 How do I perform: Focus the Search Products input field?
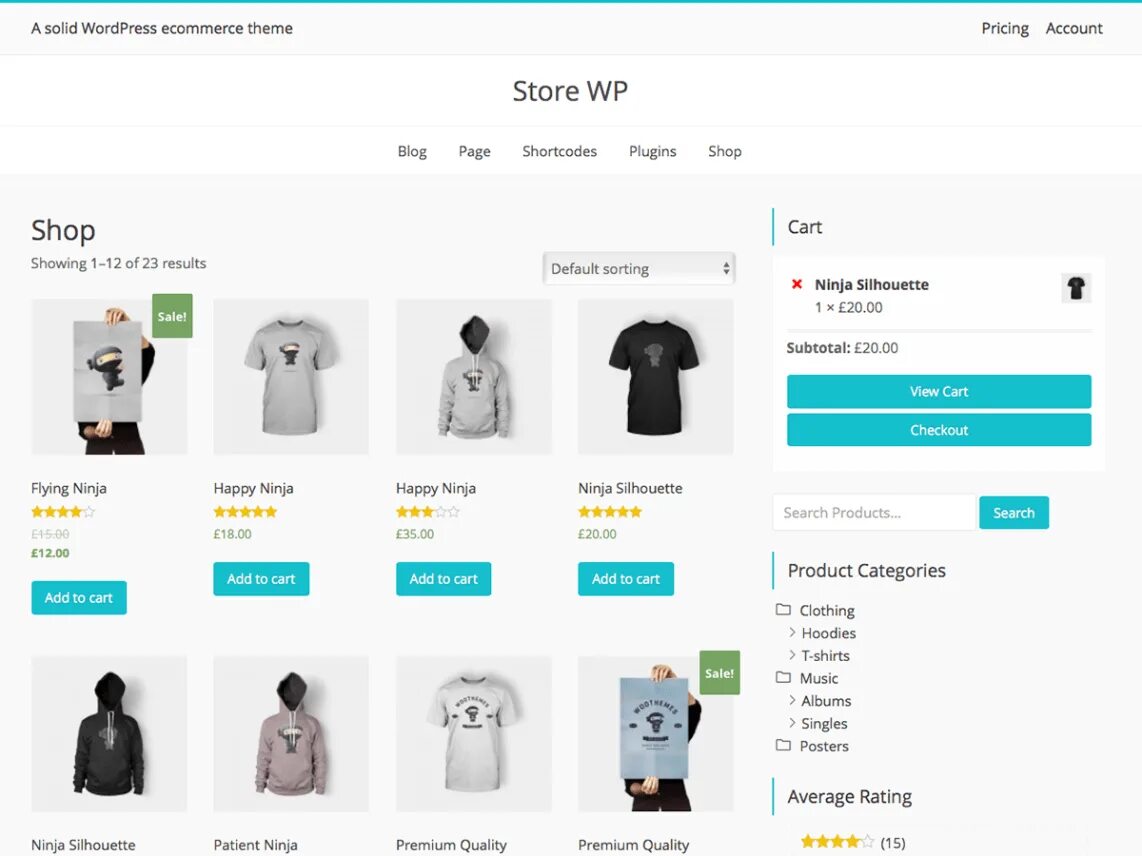click(x=874, y=512)
